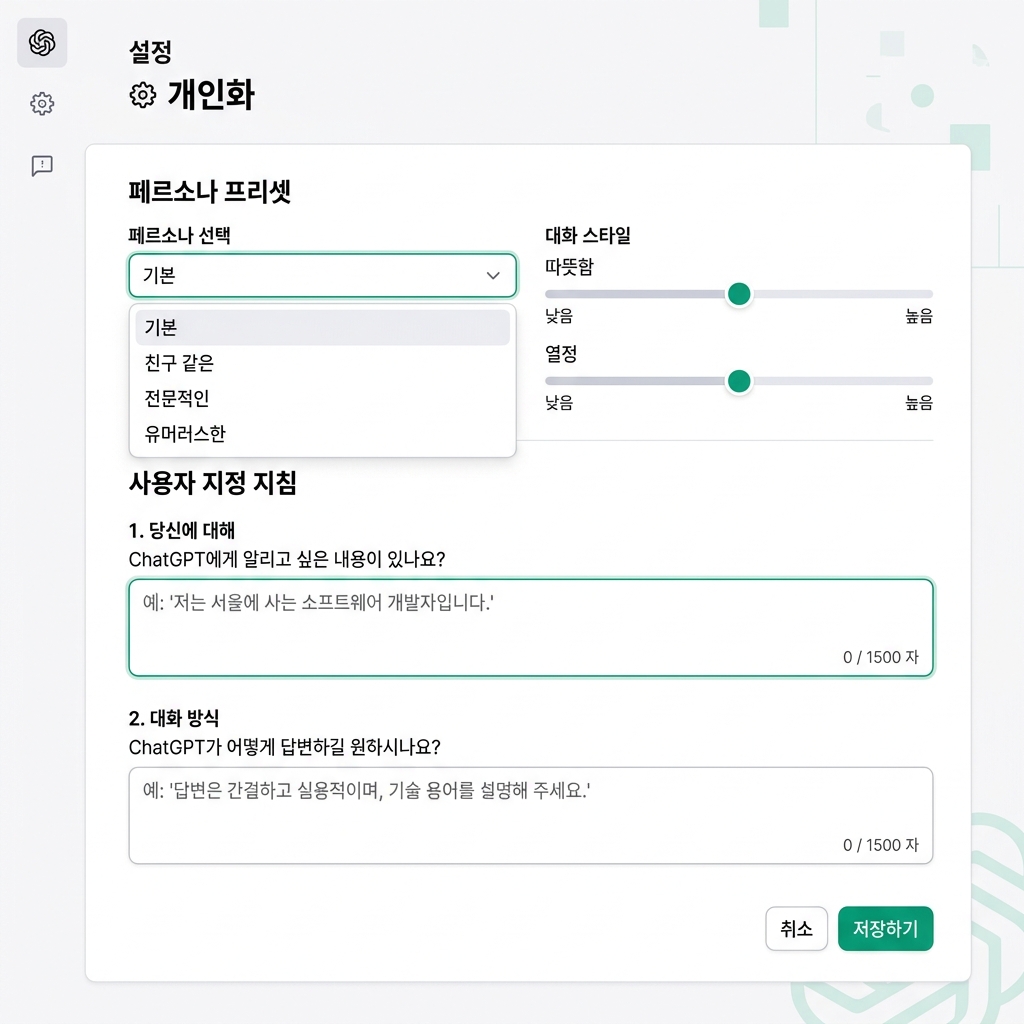Click the 따뜻함 slider handle
1024x1024 pixels.
tap(739, 294)
